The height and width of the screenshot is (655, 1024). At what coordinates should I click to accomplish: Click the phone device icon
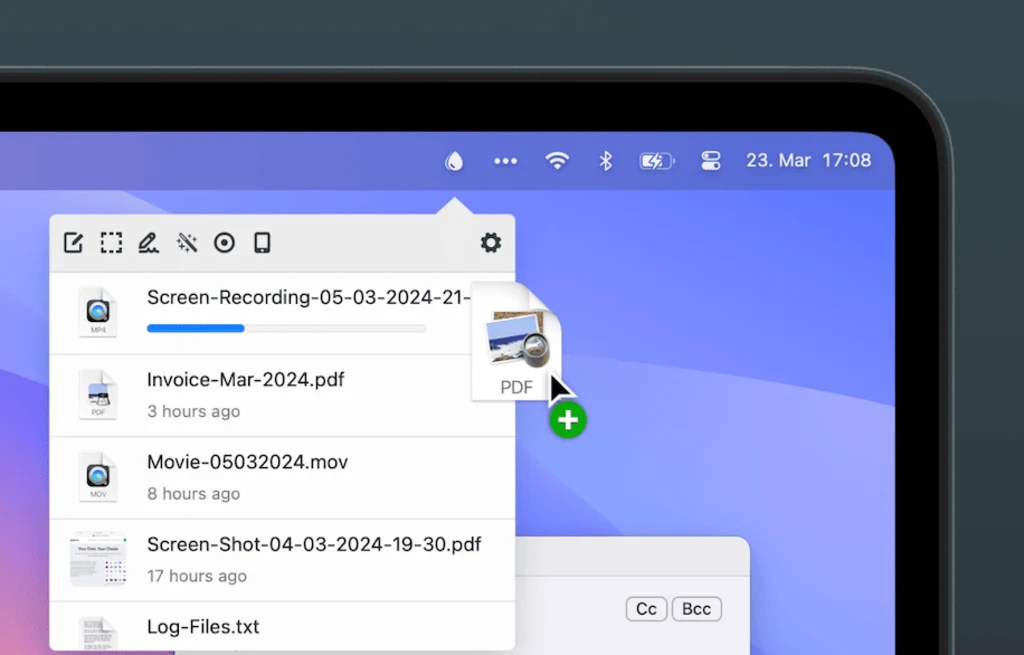(262, 243)
